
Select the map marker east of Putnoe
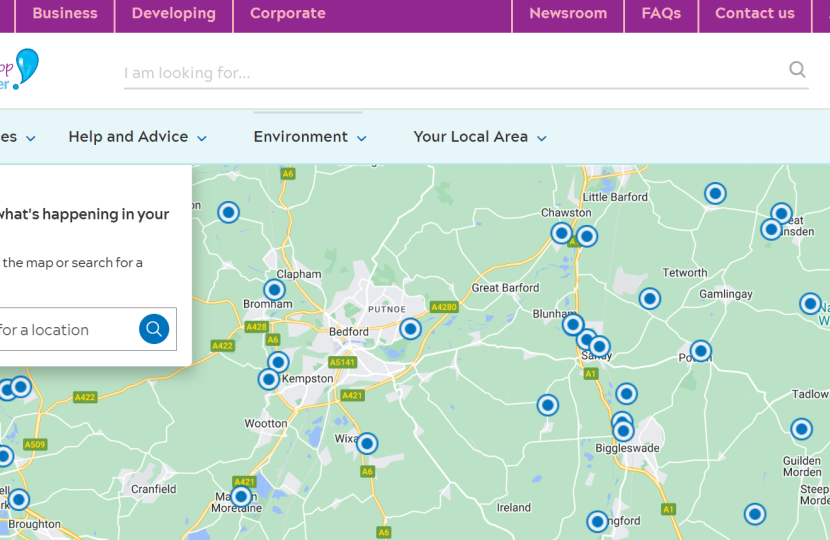click(410, 329)
